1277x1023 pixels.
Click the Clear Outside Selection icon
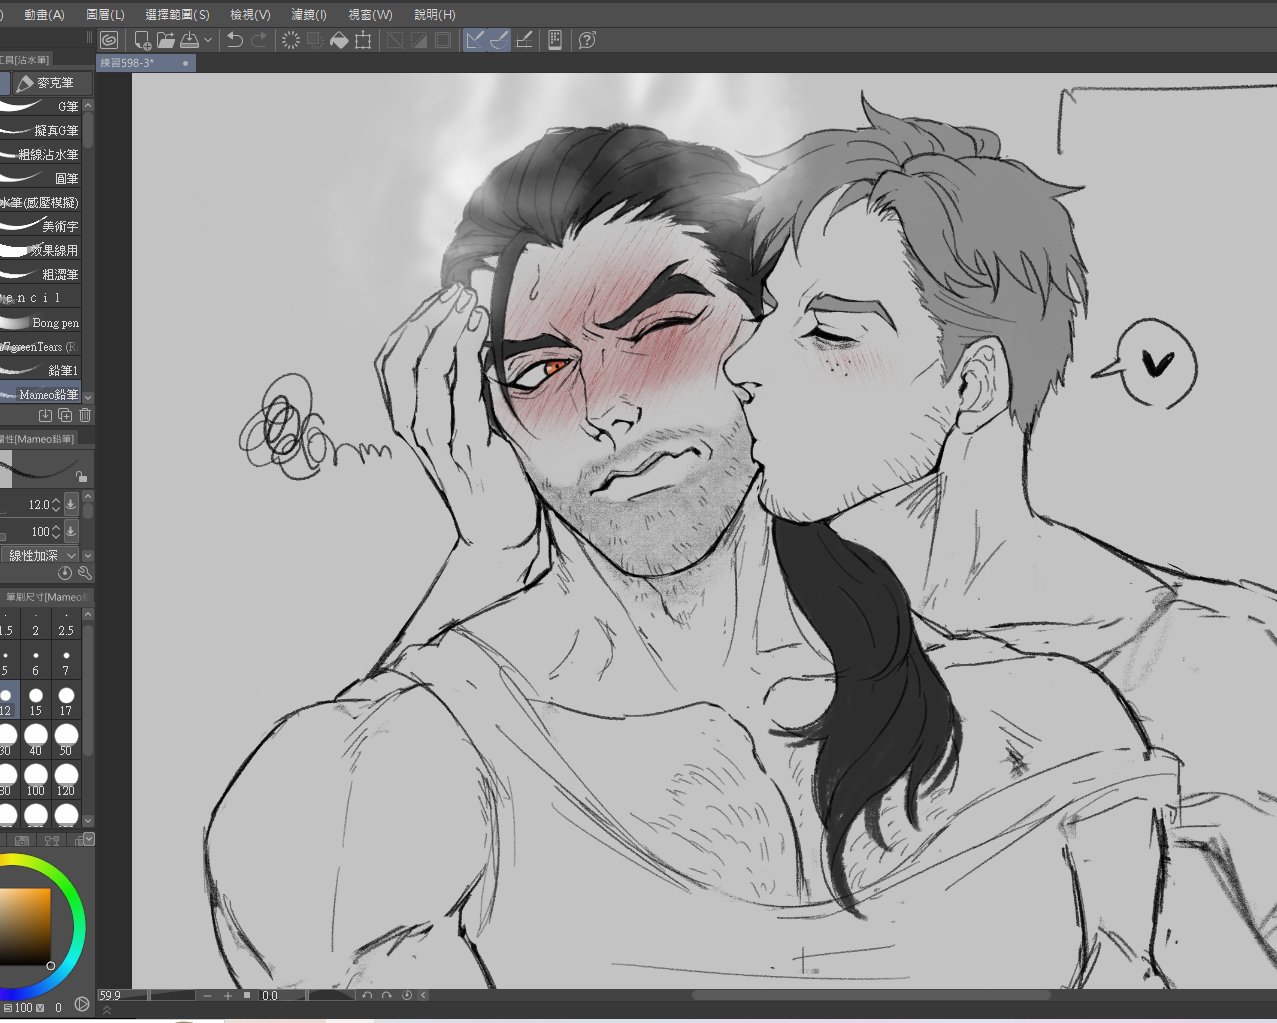click(x=315, y=40)
